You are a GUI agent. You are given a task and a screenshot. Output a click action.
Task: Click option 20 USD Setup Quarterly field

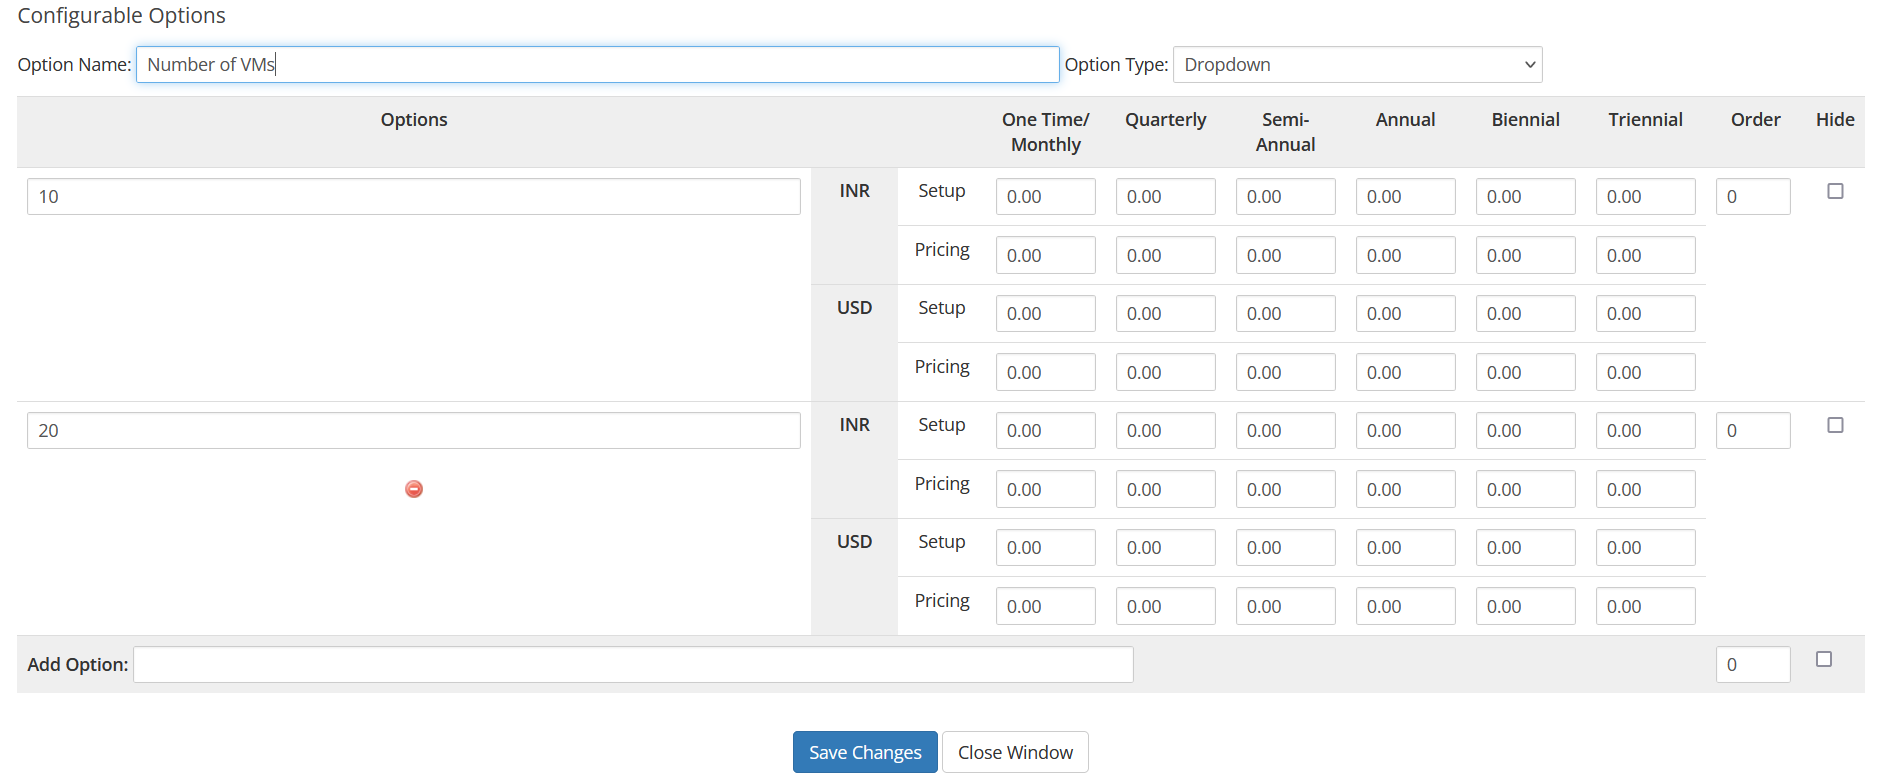(1165, 548)
